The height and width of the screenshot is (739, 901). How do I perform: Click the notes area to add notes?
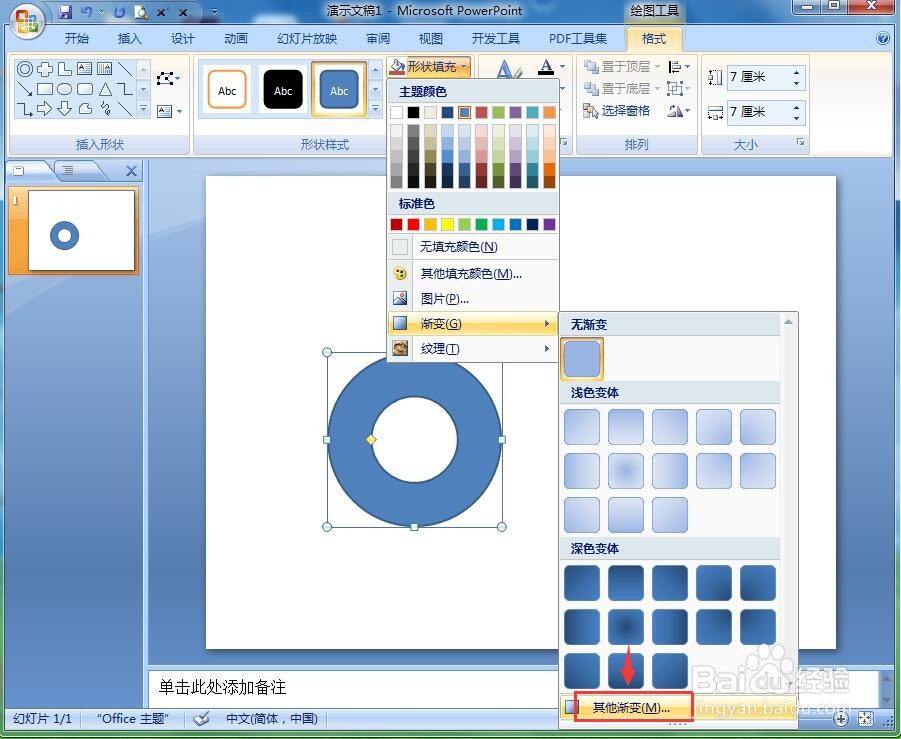(x=352, y=687)
